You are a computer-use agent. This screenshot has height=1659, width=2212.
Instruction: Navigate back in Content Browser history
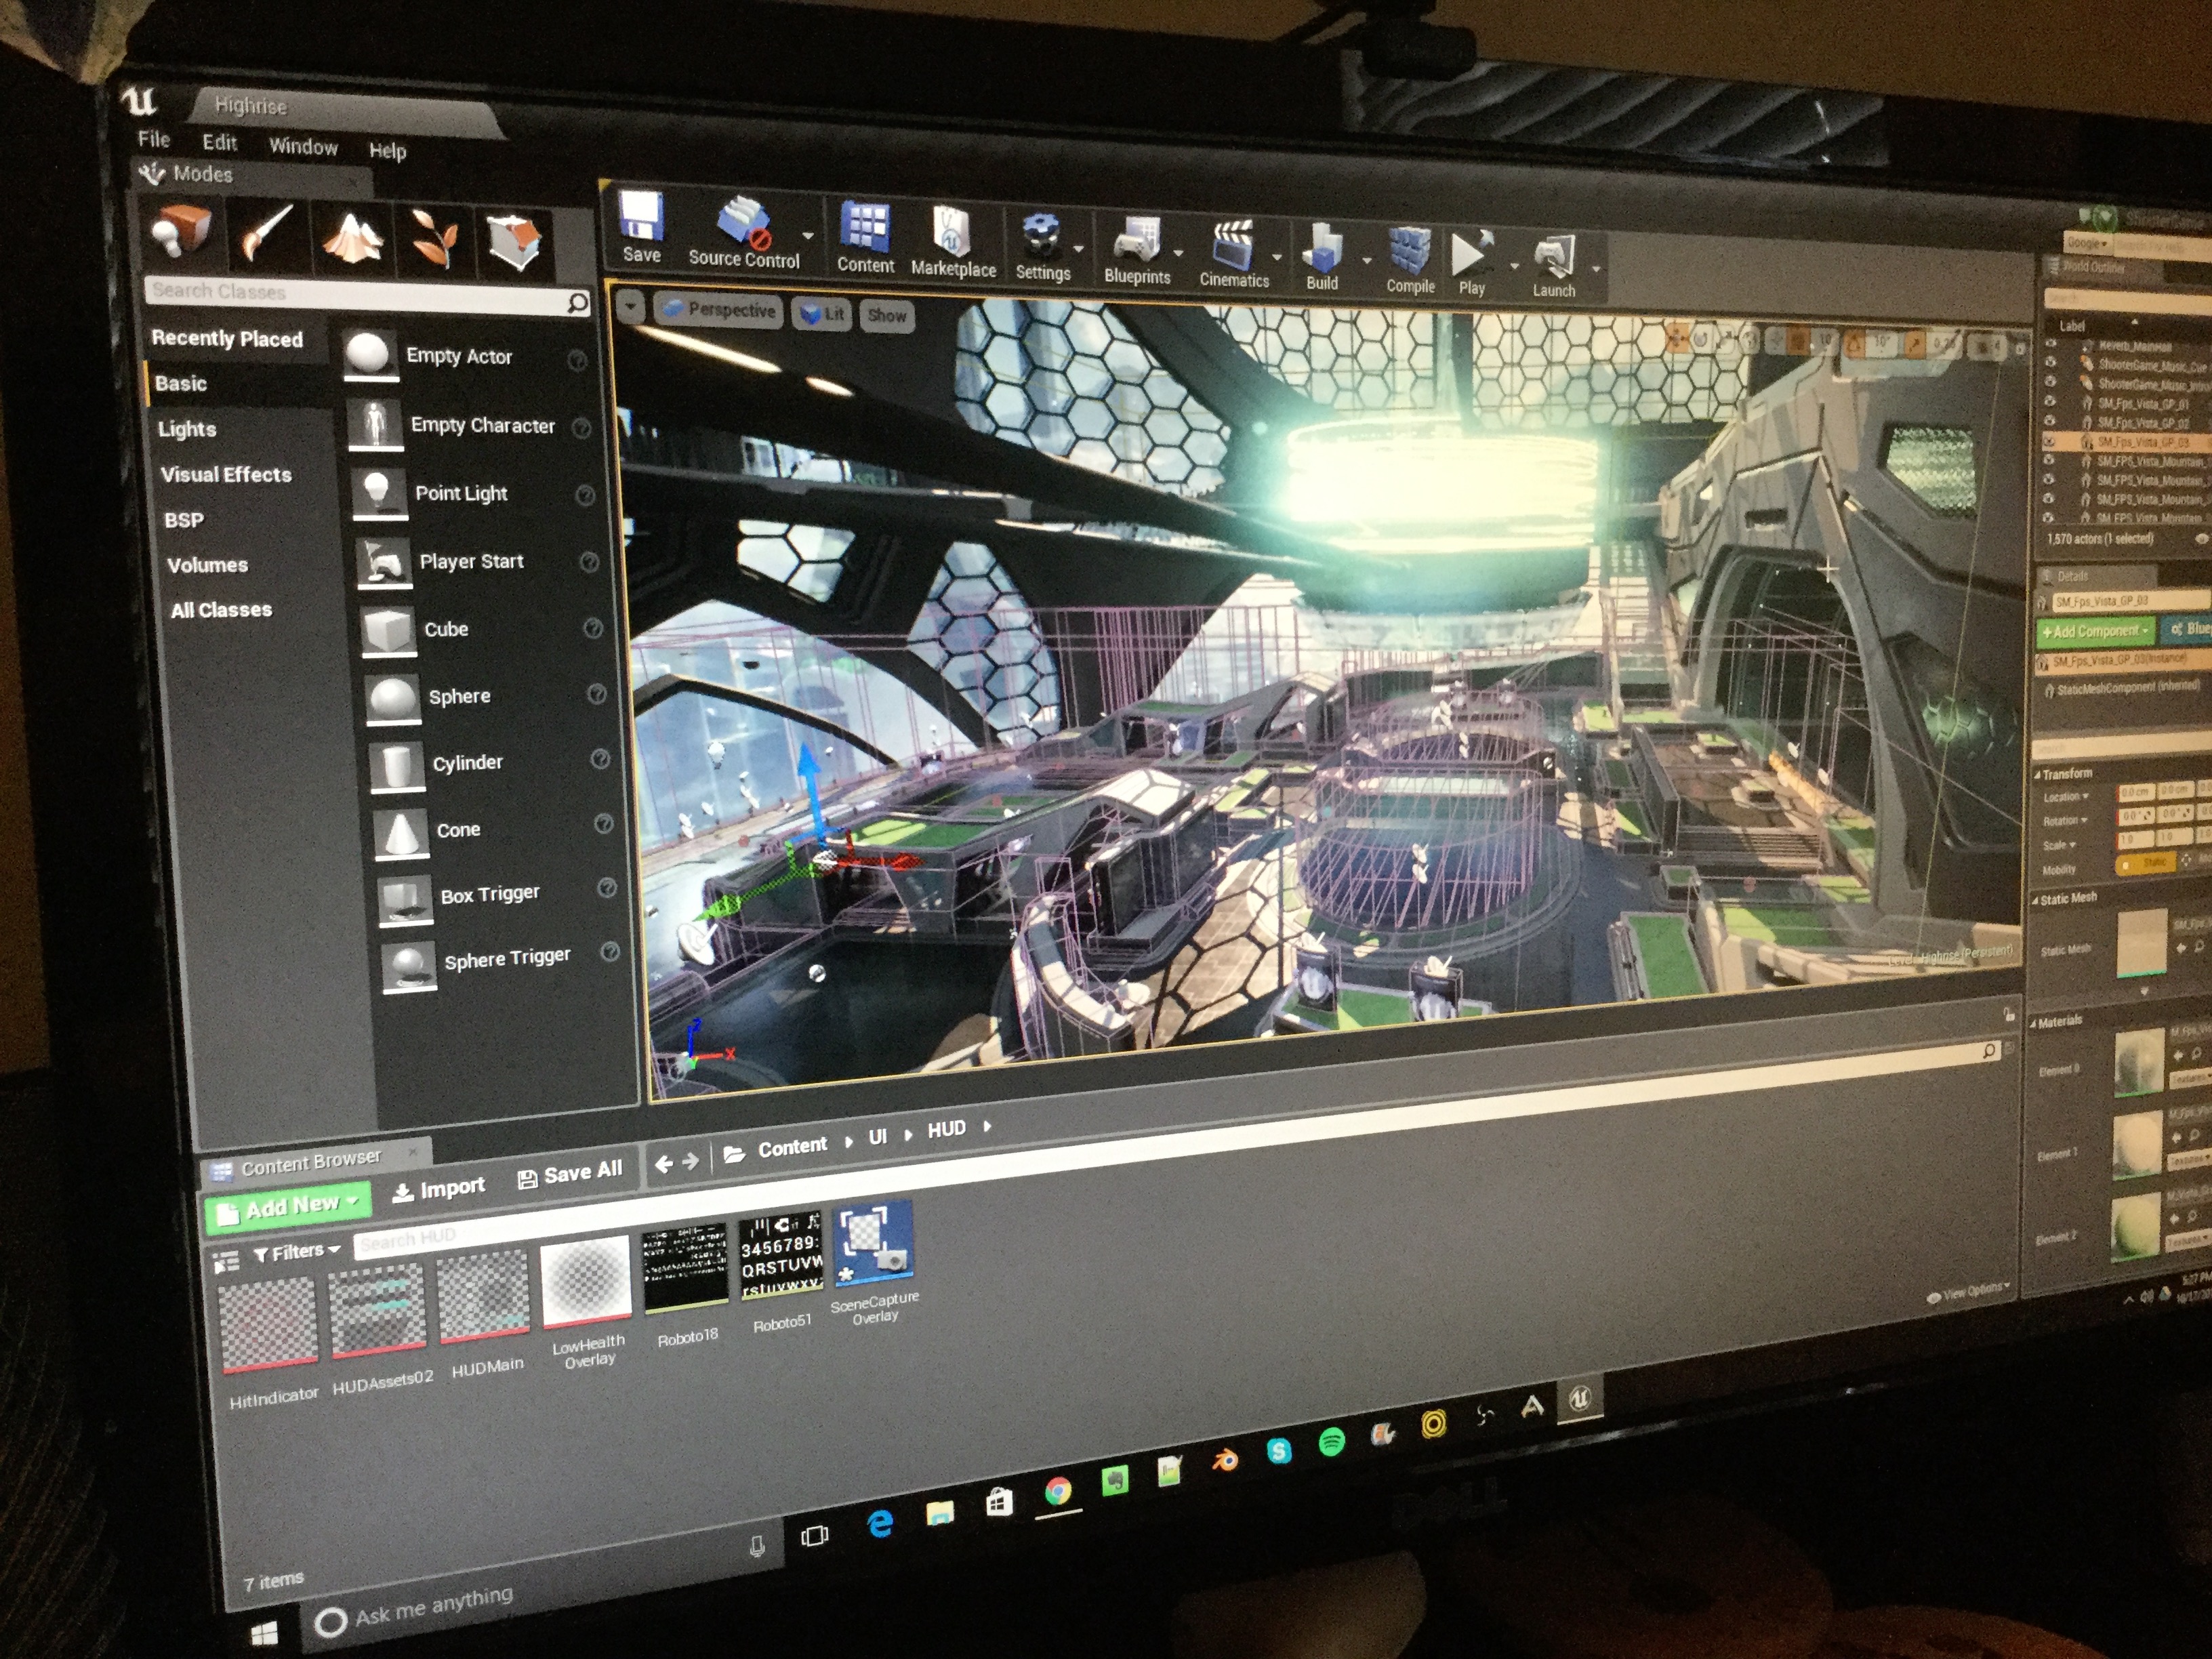tap(663, 1164)
